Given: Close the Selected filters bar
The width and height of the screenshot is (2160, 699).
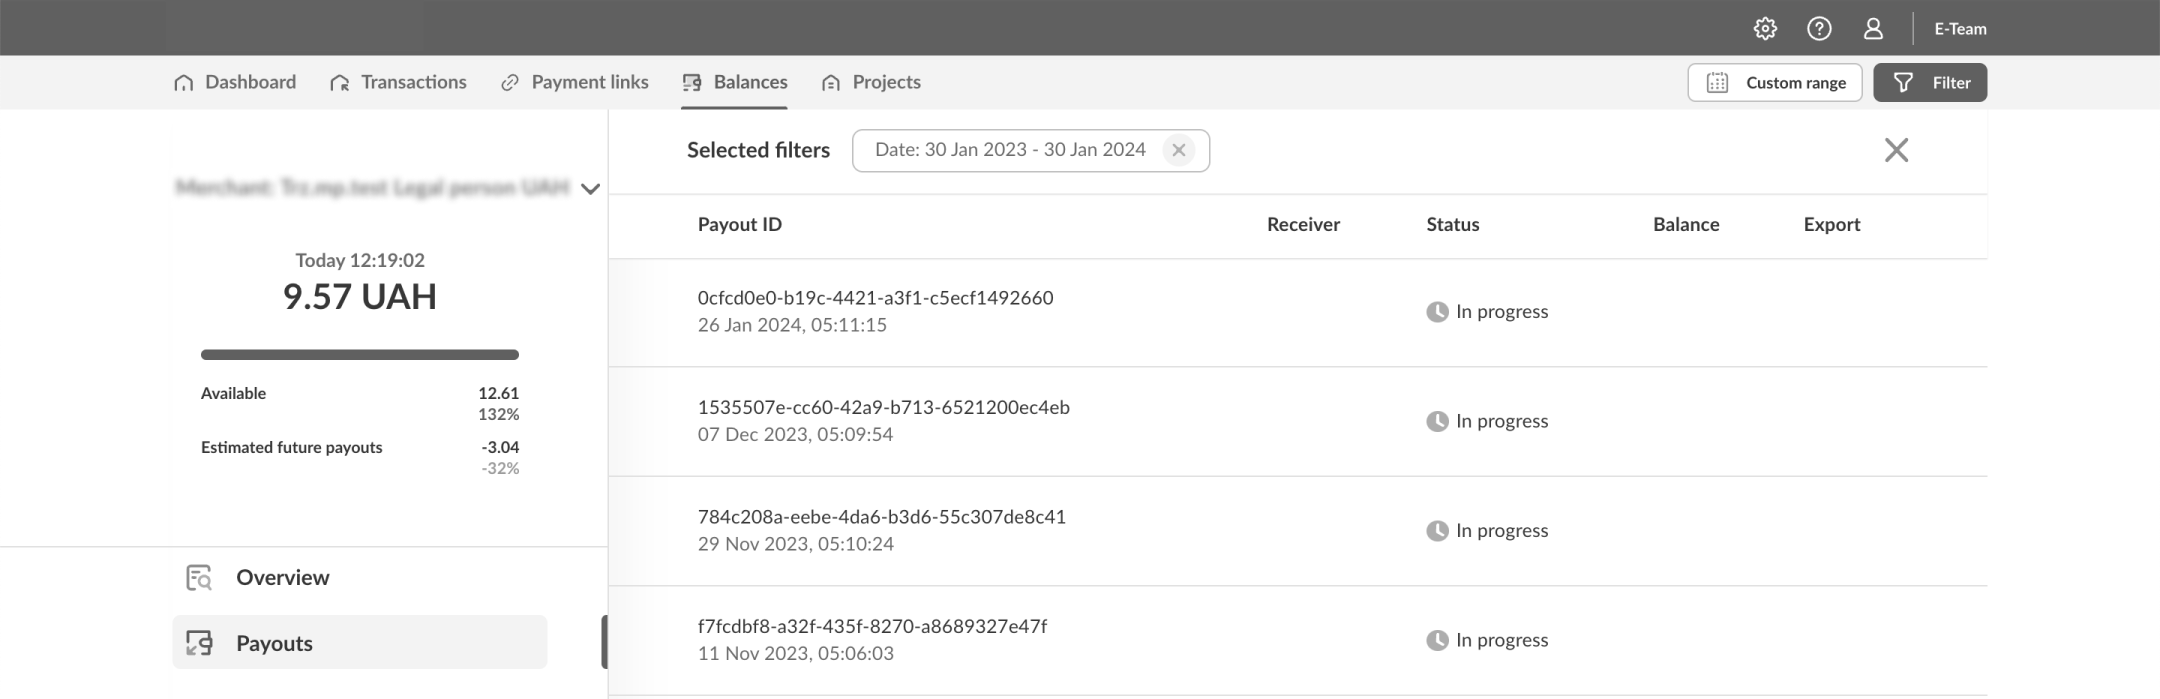Looking at the screenshot, I should (x=1896, y=150).
